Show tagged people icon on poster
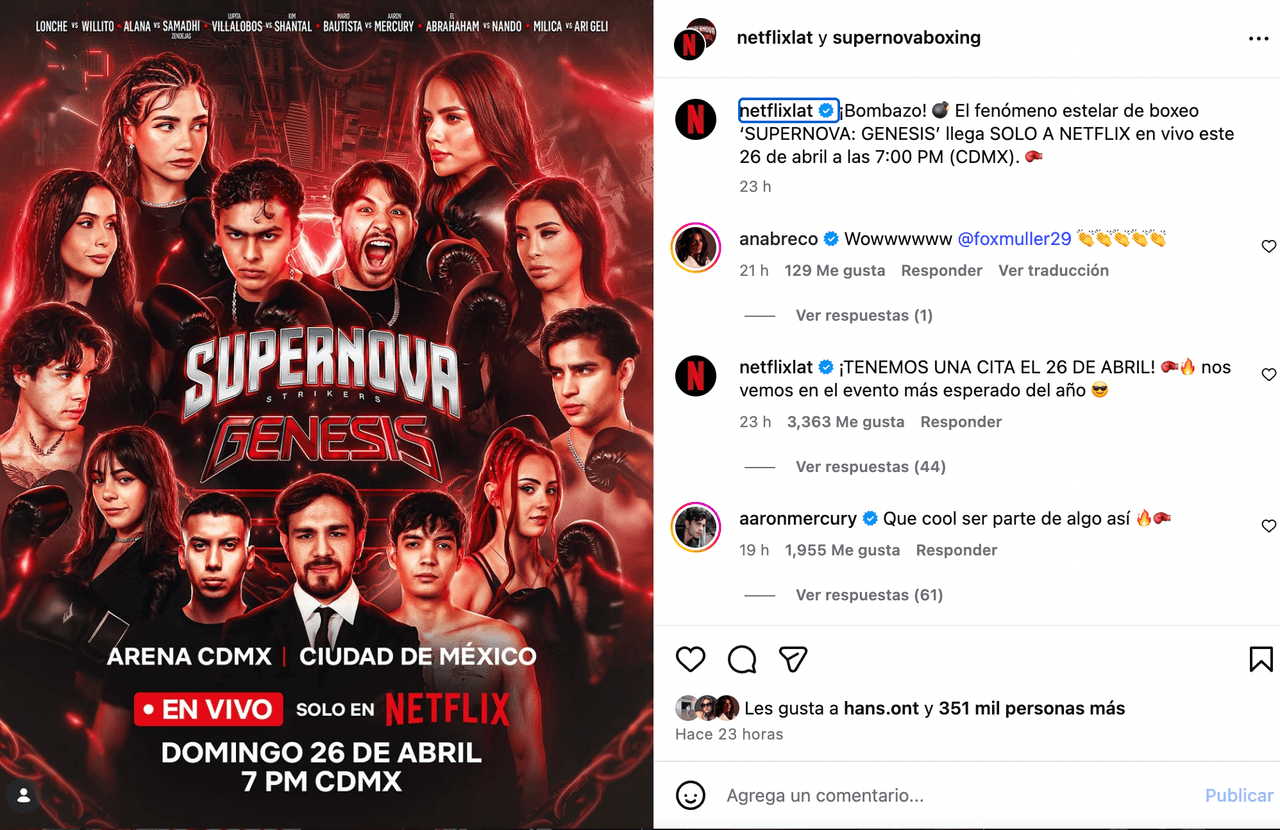The width and height of the screenshot is (1280, 830). (x=24, y=797)
